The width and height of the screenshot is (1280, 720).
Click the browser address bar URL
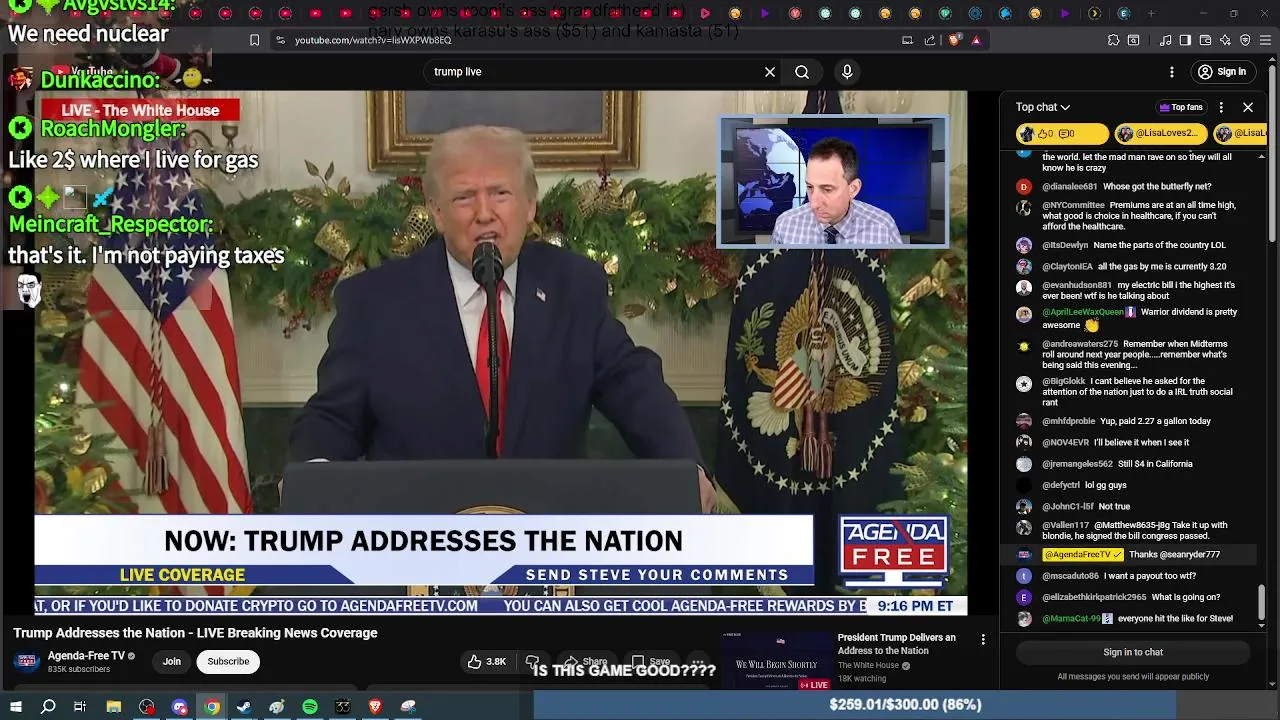click(x=373, y=40)
